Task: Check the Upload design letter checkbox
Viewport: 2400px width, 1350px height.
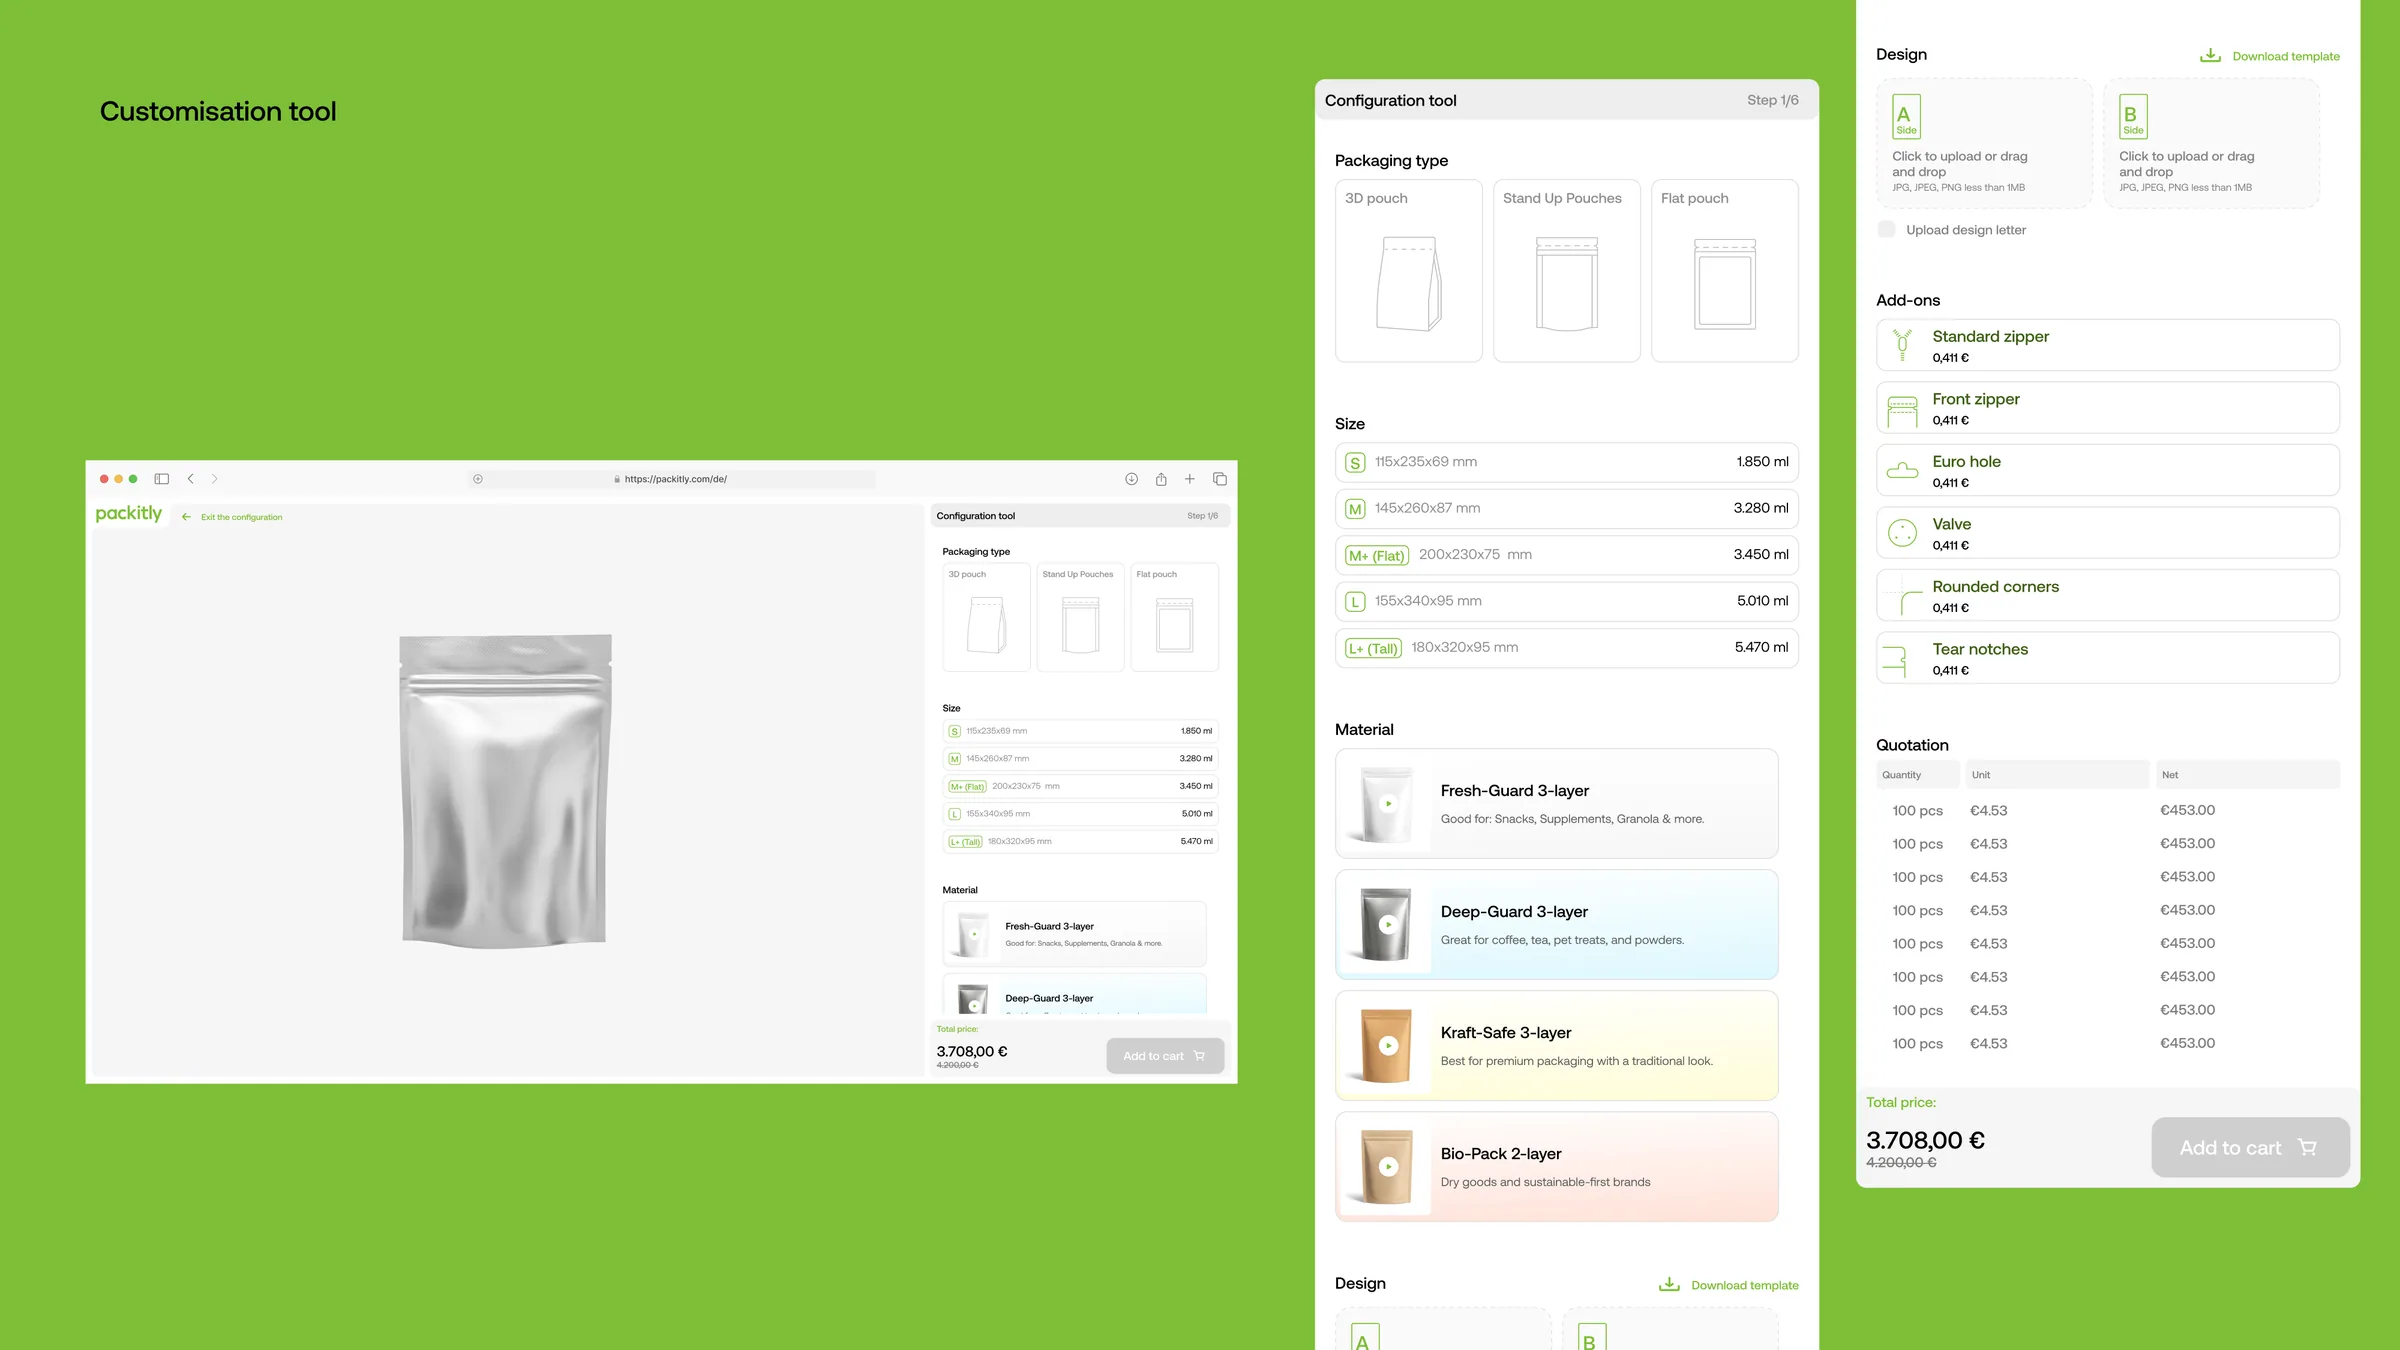Action: tap(1886, 230)
